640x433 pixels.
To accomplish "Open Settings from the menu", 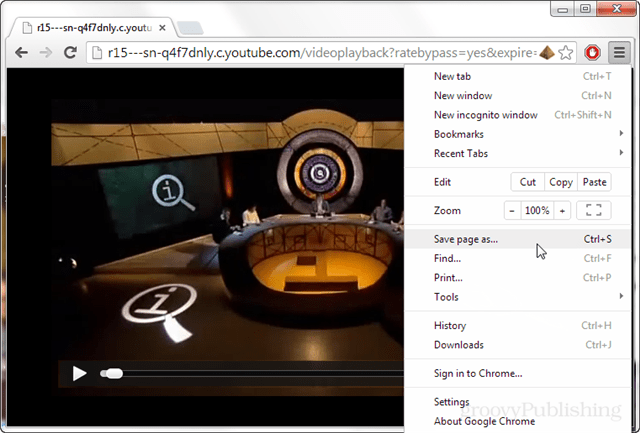I will pos(517,402).
